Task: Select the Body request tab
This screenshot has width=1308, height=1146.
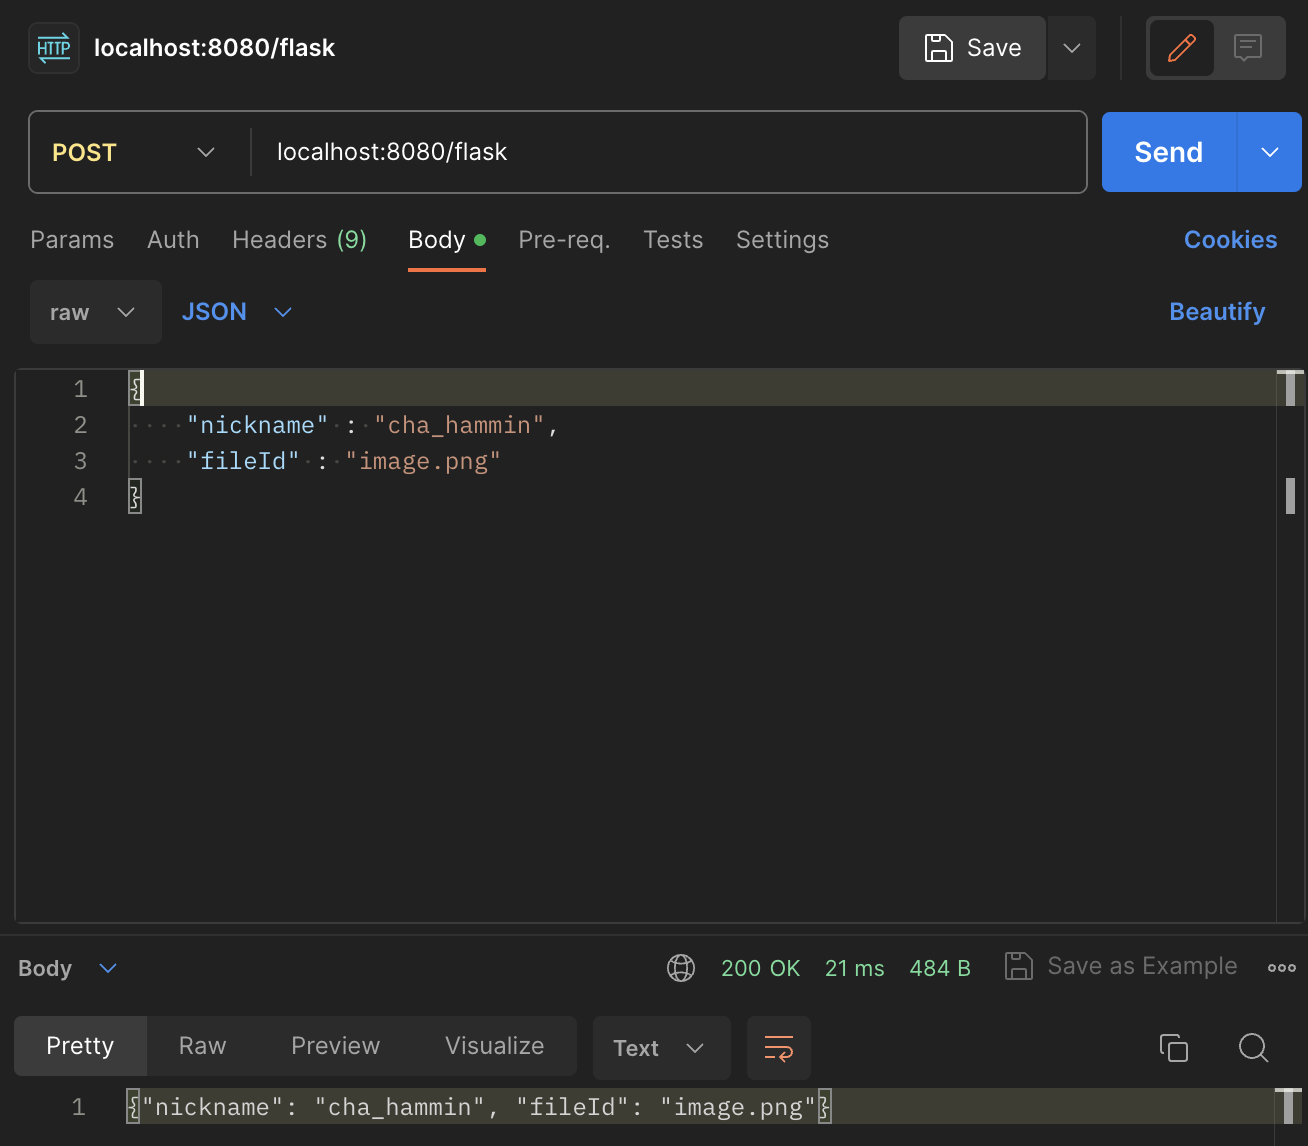Action: pos(447,240)
